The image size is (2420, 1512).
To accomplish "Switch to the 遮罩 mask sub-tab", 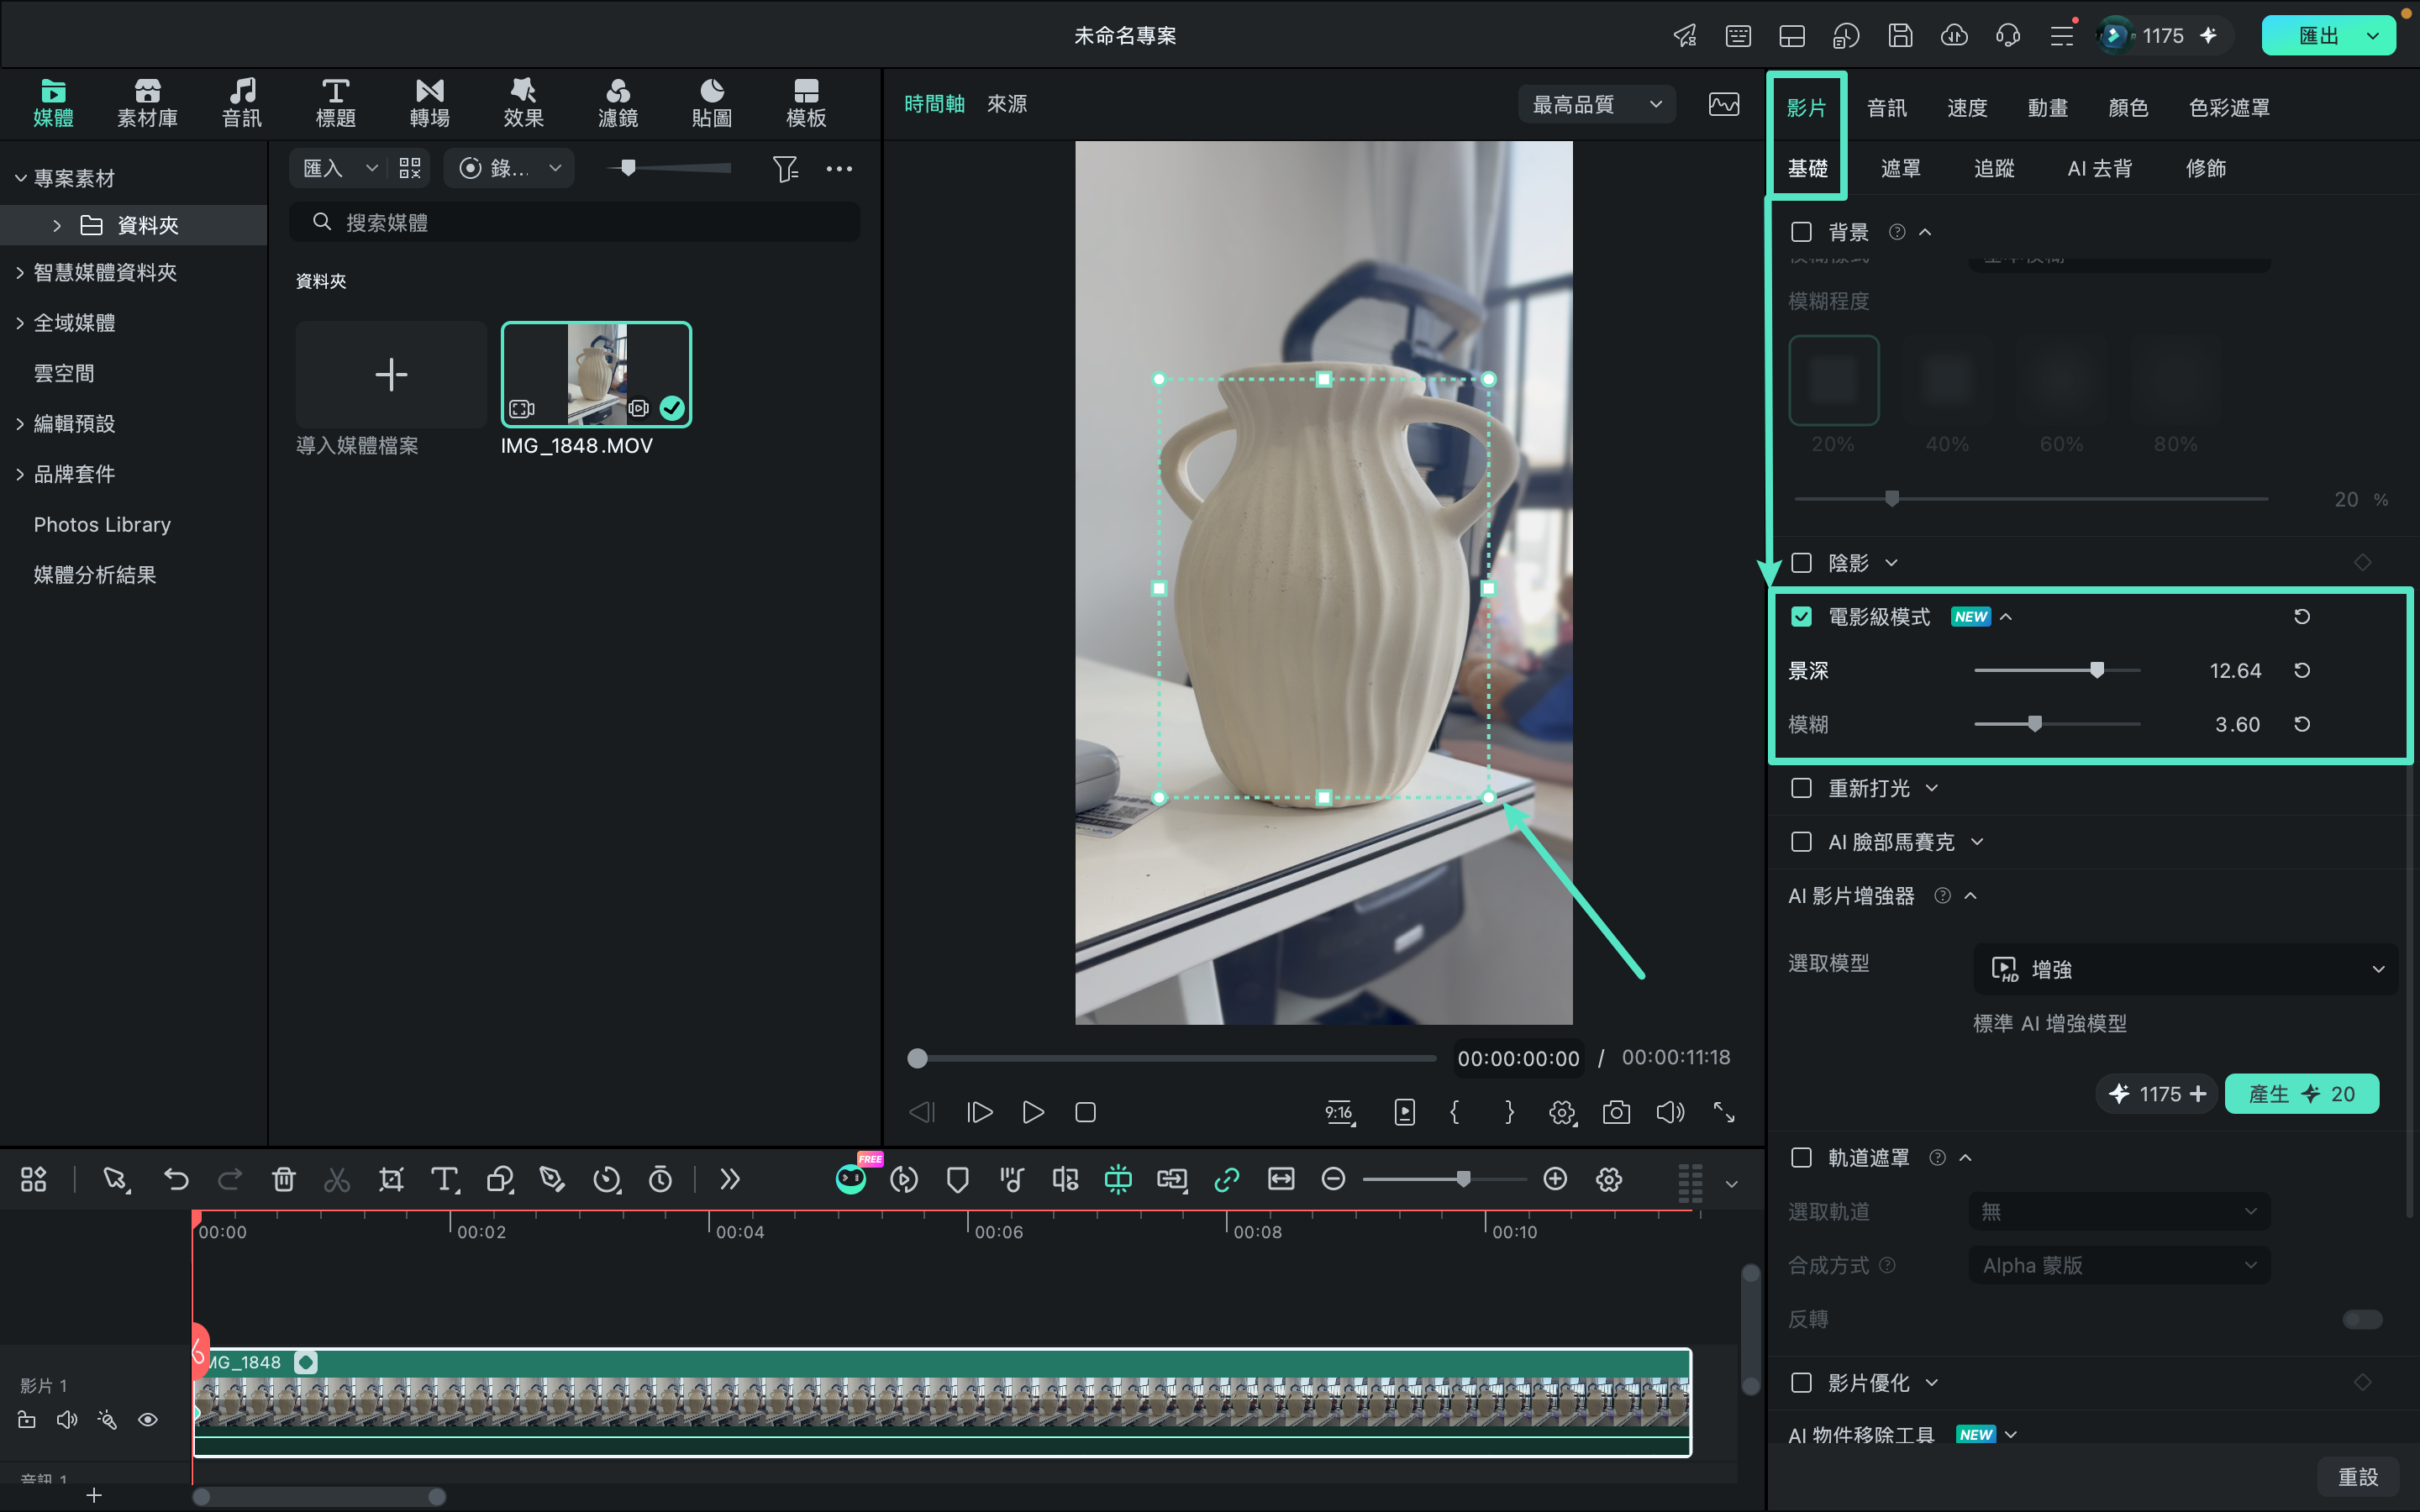I will pyautogui.click(x=1900, y=168).
